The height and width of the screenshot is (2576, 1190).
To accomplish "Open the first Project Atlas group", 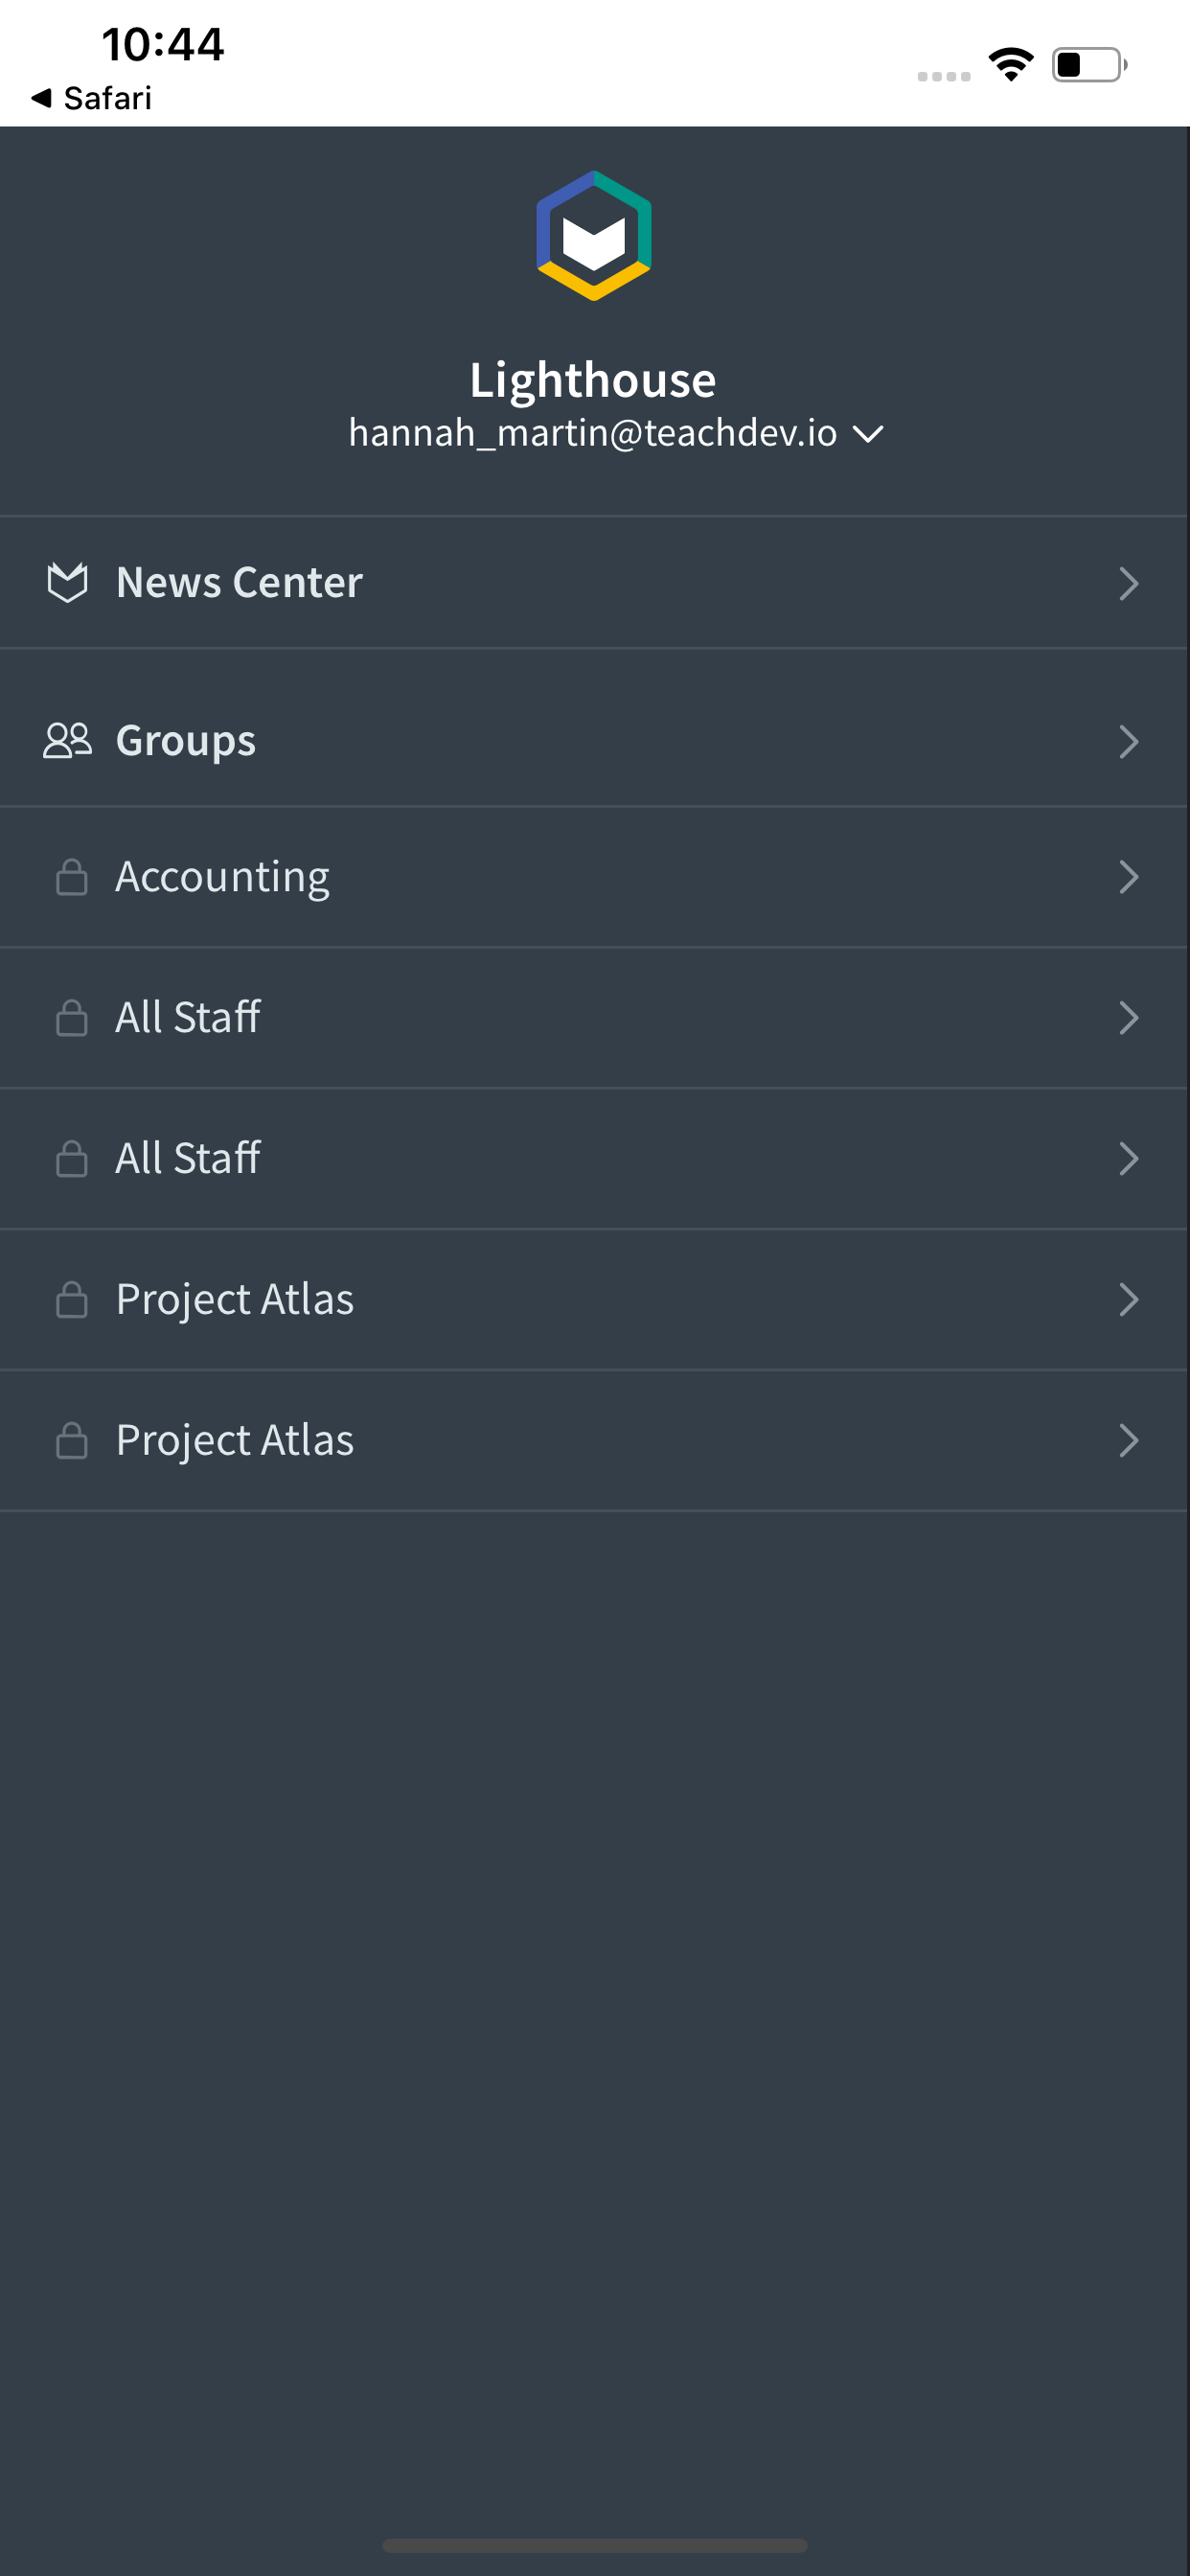I will coord(234,1299).
